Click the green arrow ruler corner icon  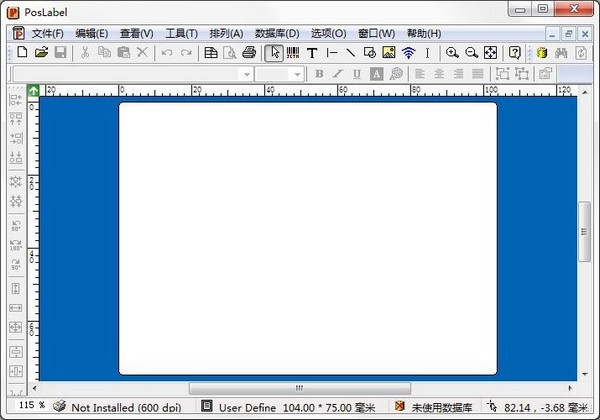[x=34, y=91]
